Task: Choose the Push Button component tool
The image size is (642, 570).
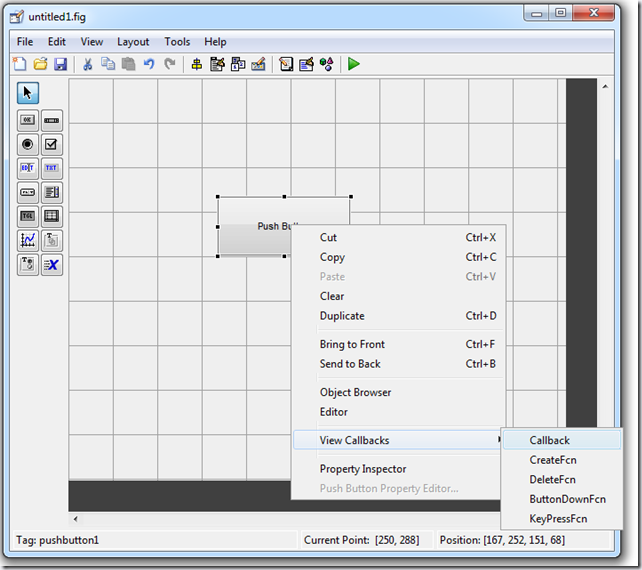Action: [x=28, y=120]
